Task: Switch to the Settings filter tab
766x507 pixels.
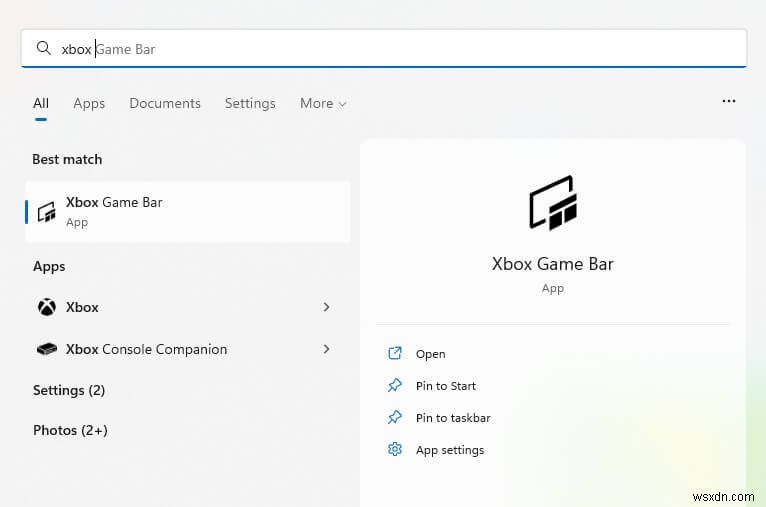Action: (x=250, y=103)
